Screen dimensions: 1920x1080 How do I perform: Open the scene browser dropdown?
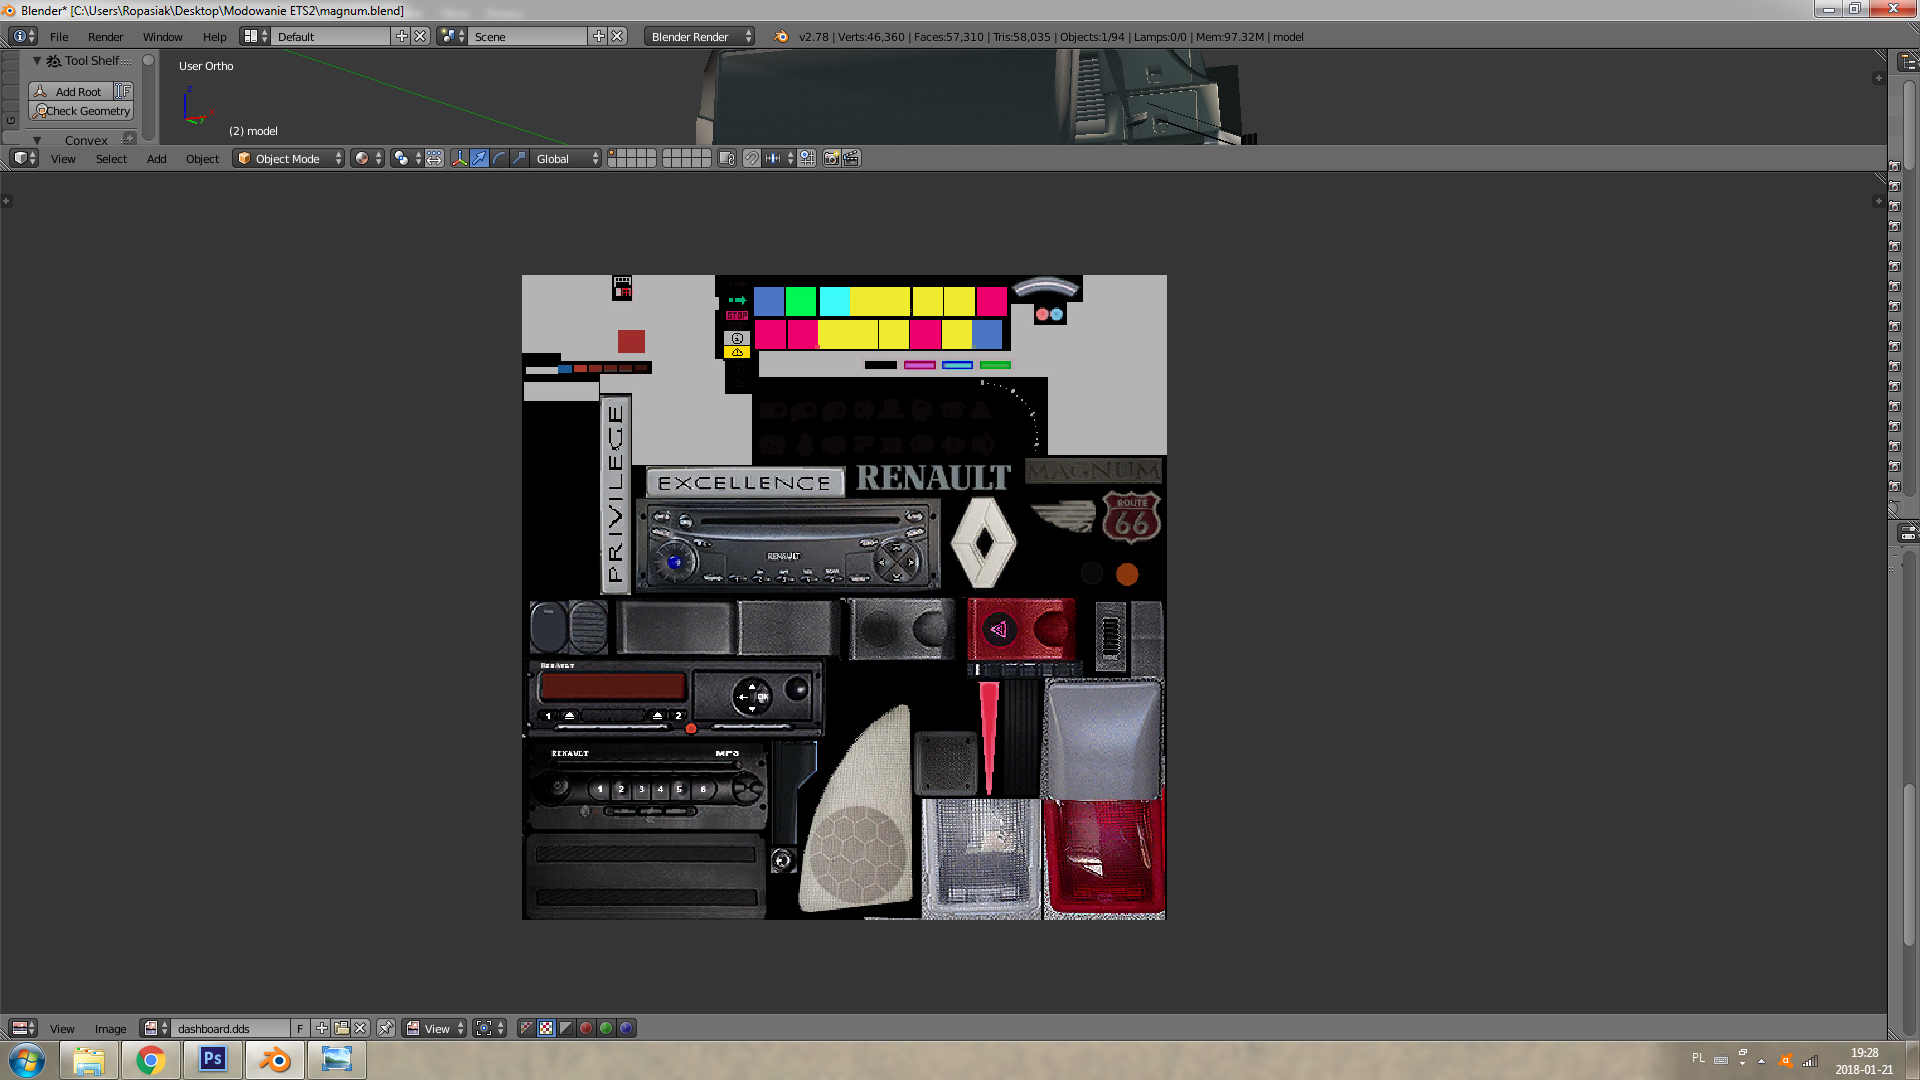452,37
